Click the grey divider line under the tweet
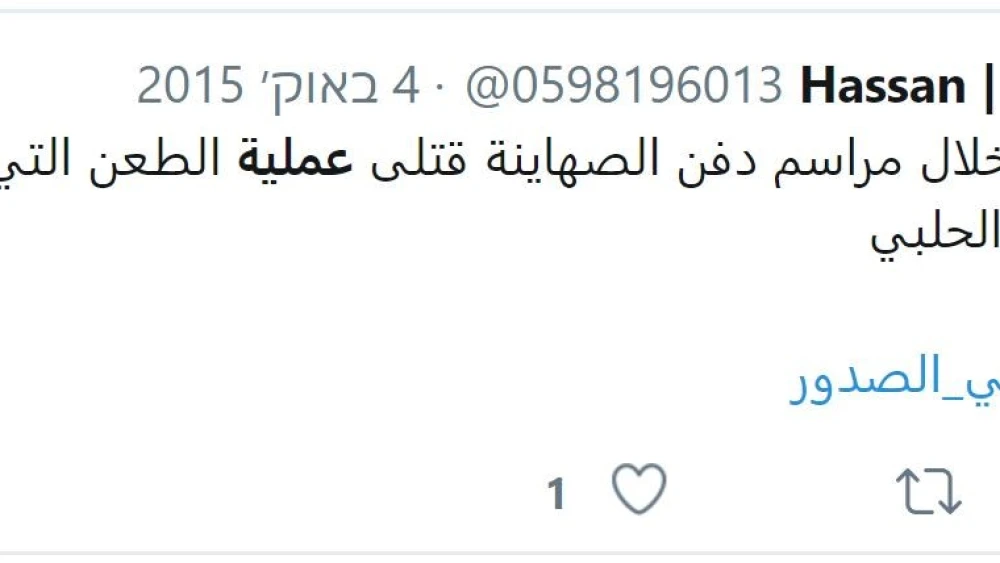The width and height of the screenshot is (1000, 563). point(500,553)
